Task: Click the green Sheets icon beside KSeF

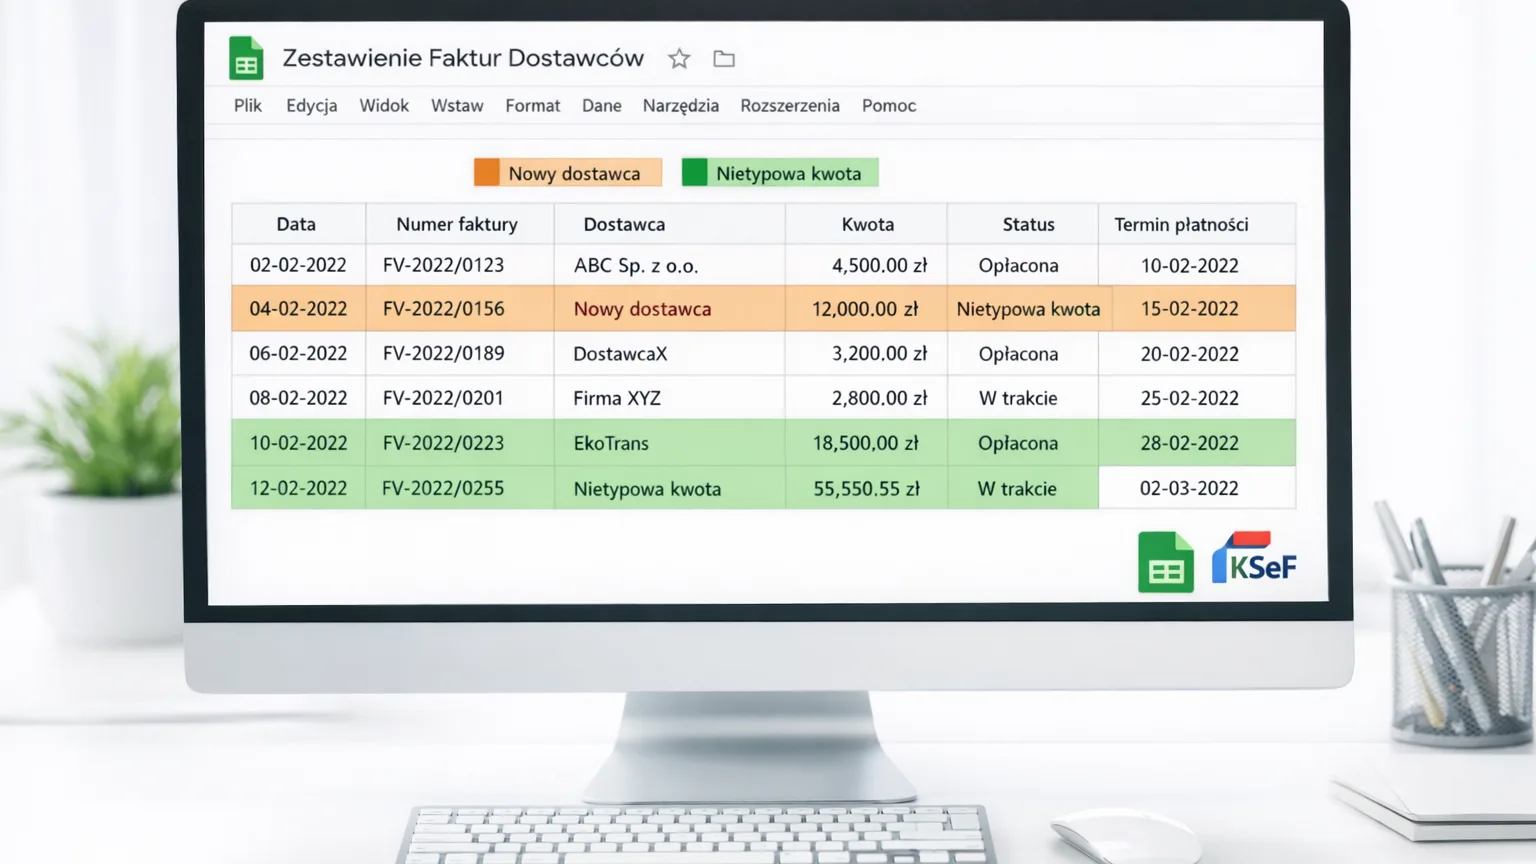Action: [1166, 562]
